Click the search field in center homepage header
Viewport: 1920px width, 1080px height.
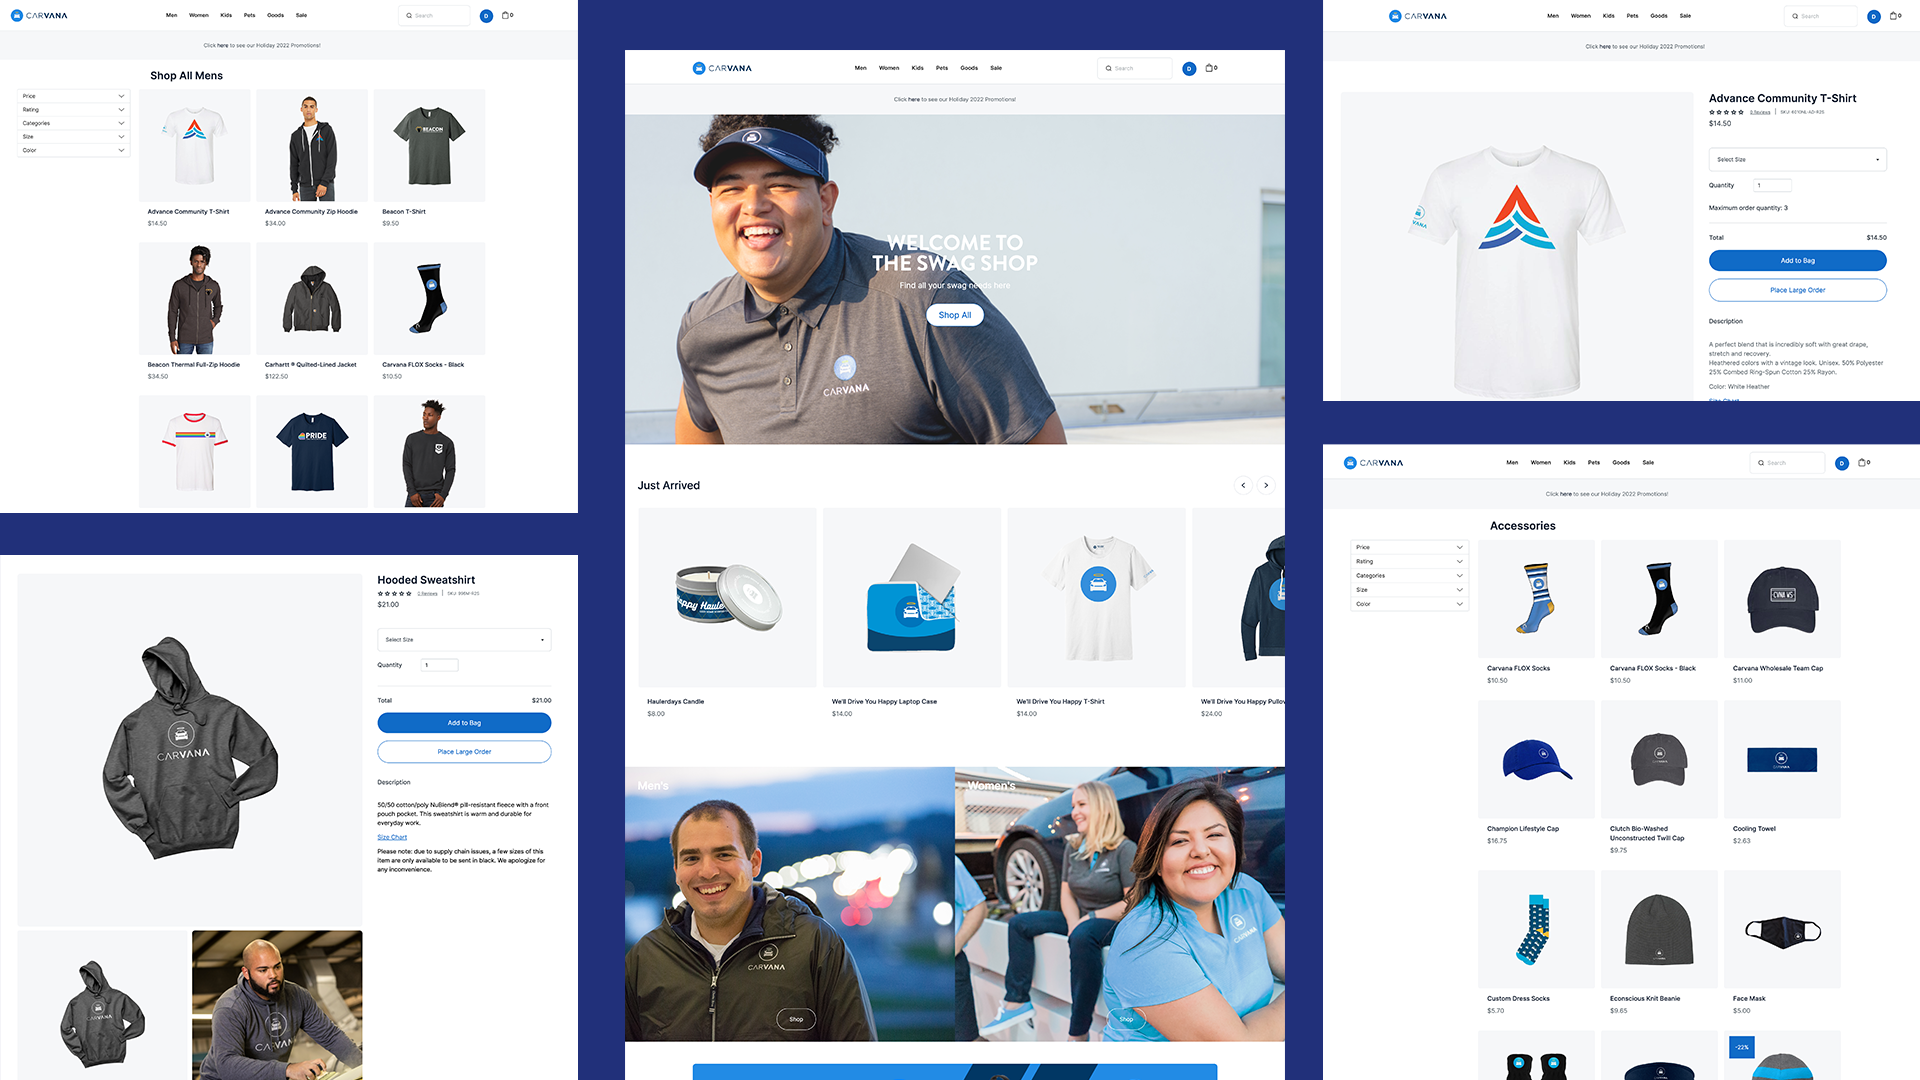(x=1134, y=68)
